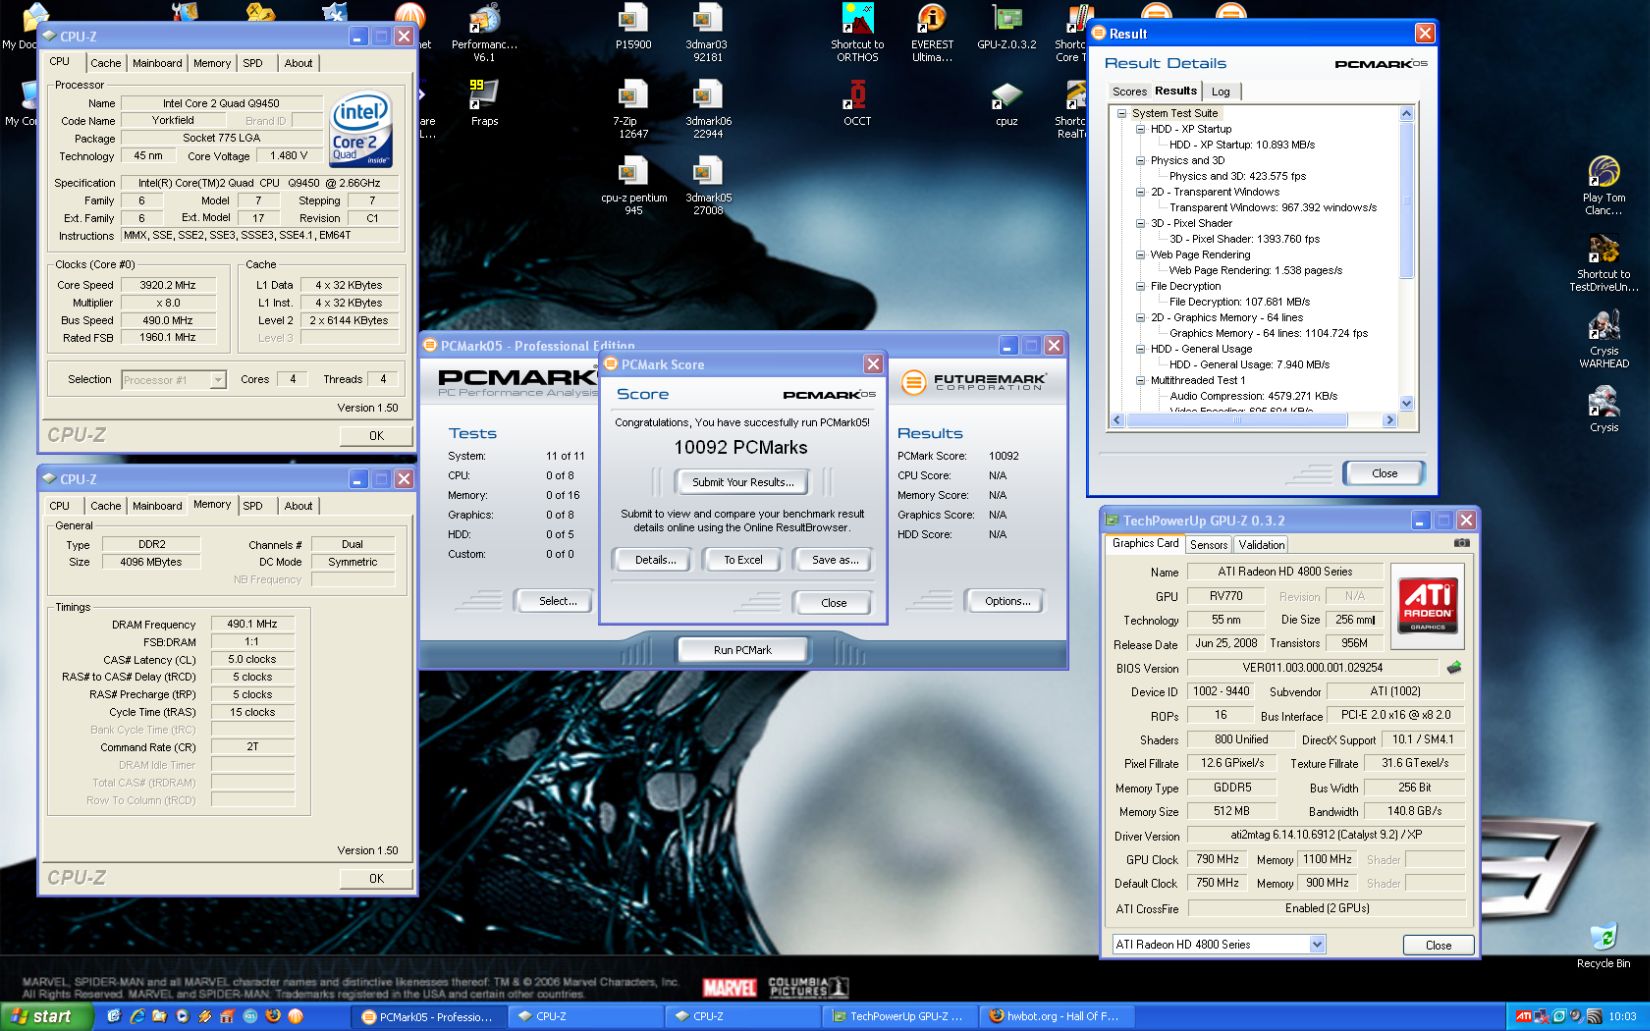
Task: Click the Run PCMark button
Action: (x=742, y=650)
